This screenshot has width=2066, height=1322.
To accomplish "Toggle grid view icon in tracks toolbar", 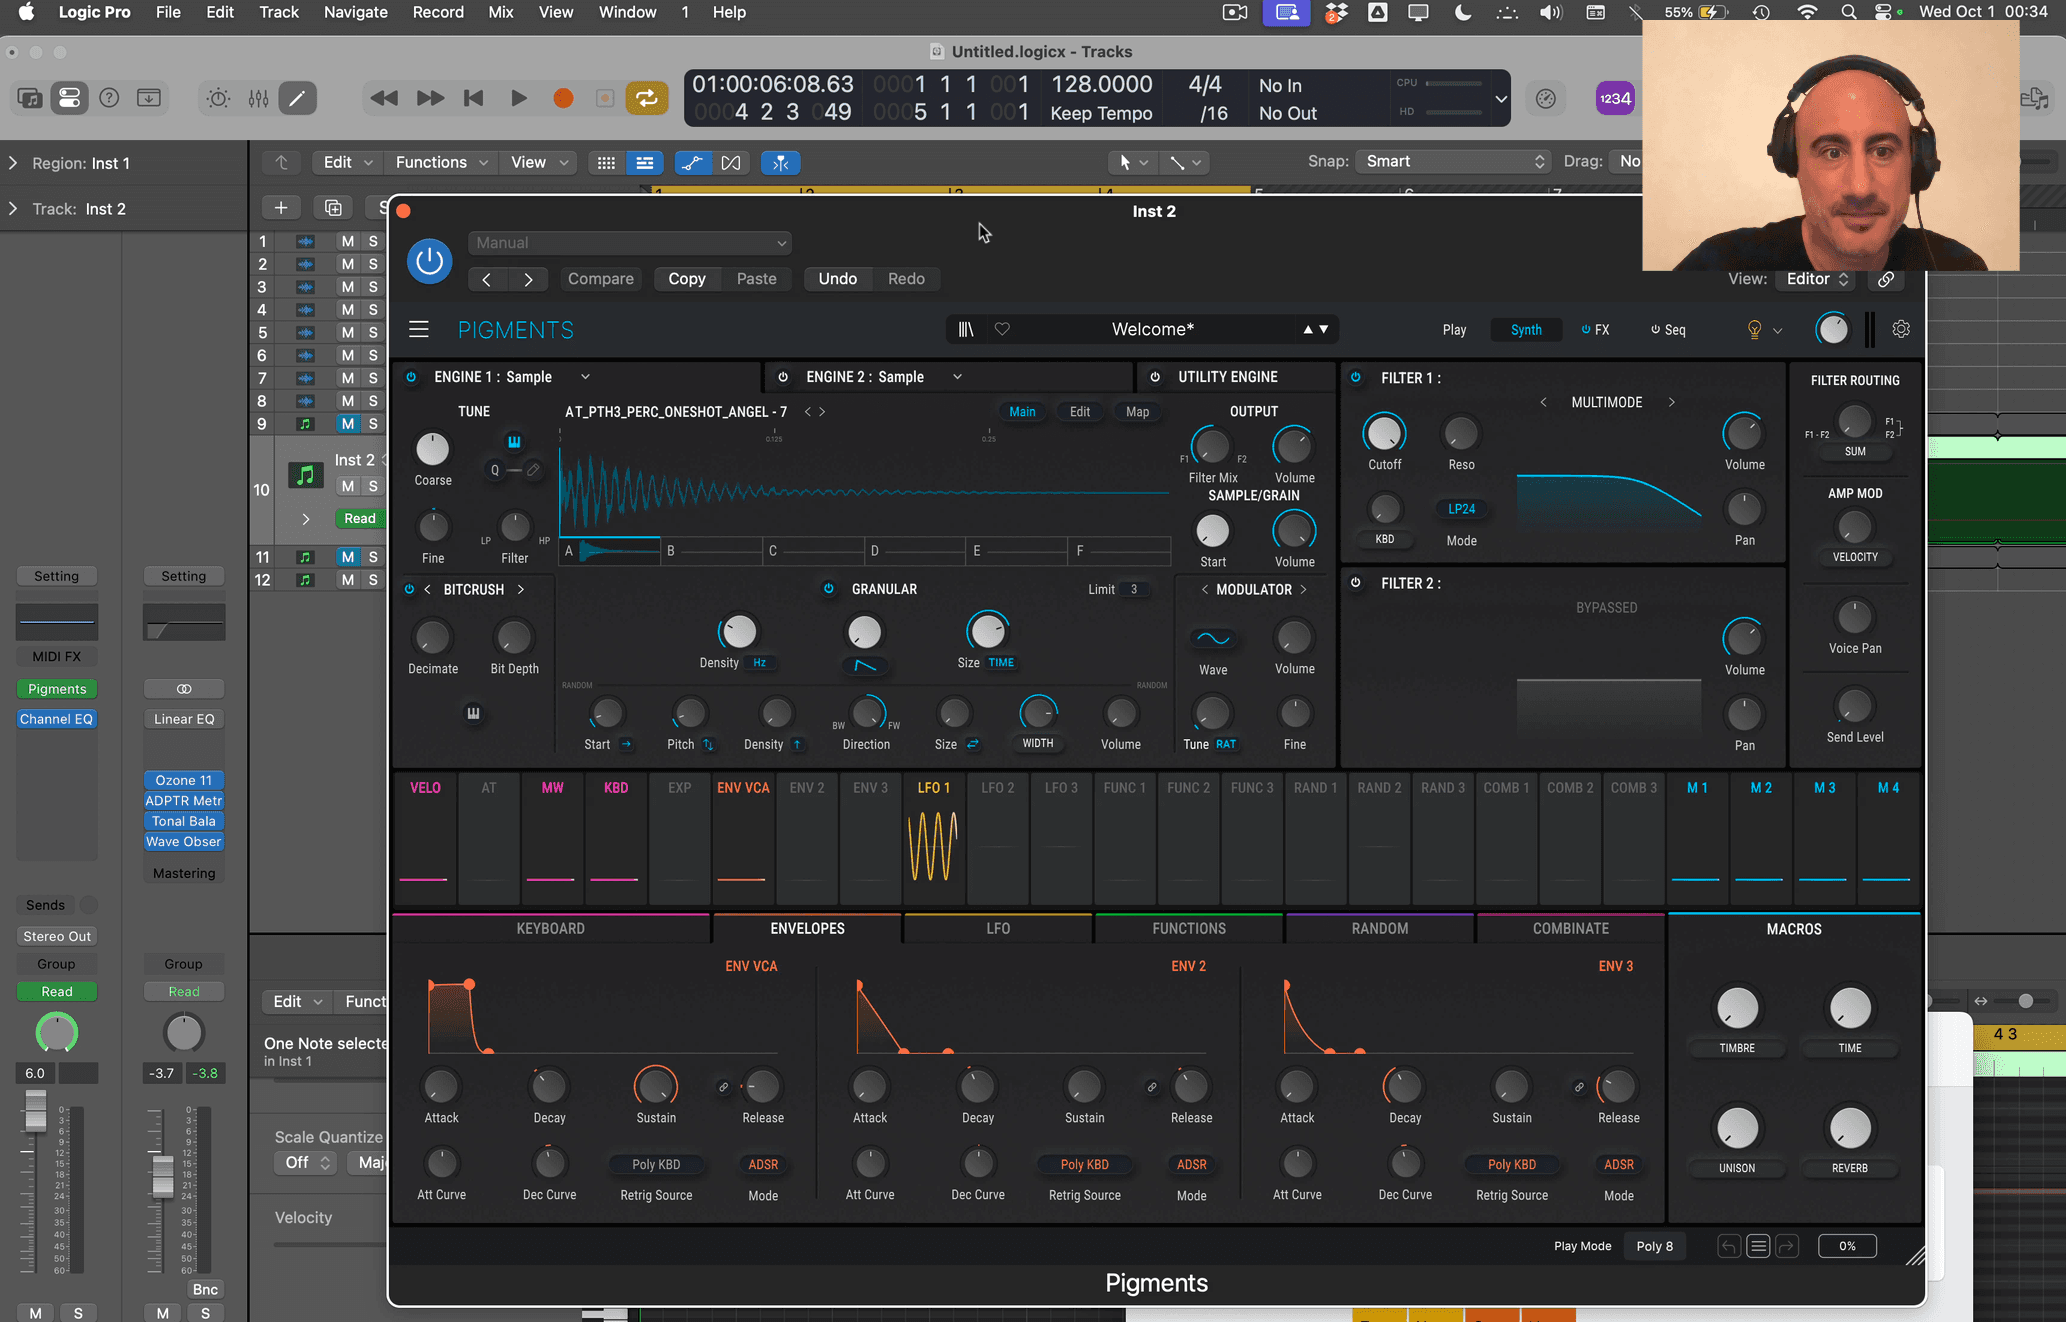I will [606, 163].
